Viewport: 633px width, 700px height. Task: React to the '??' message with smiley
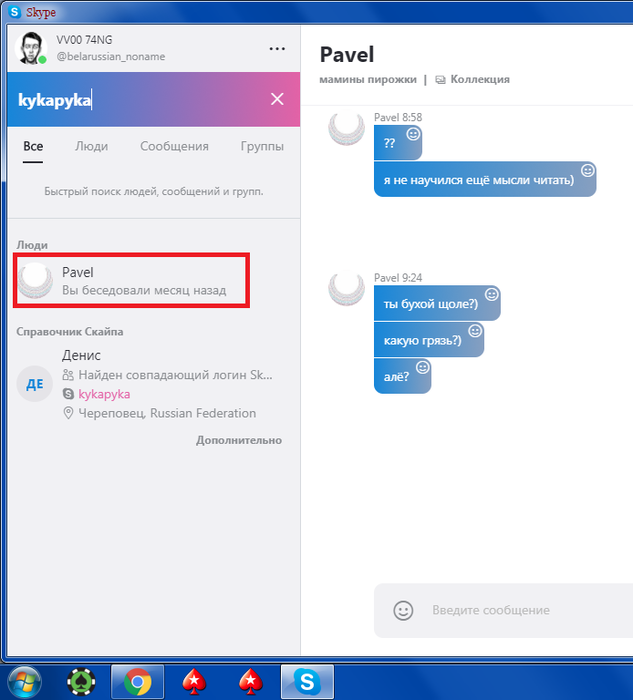[x=413, y=133]
